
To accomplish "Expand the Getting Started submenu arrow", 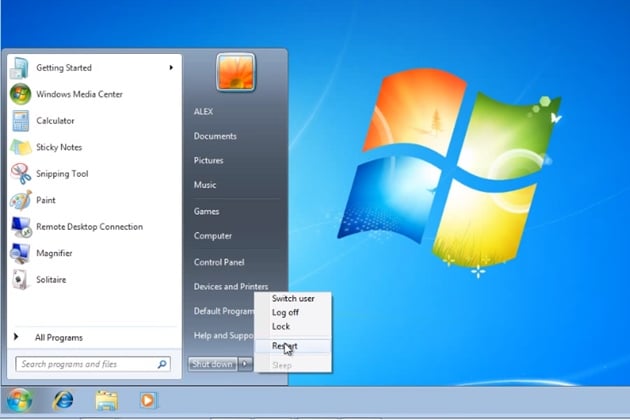I will click(171, 68).
